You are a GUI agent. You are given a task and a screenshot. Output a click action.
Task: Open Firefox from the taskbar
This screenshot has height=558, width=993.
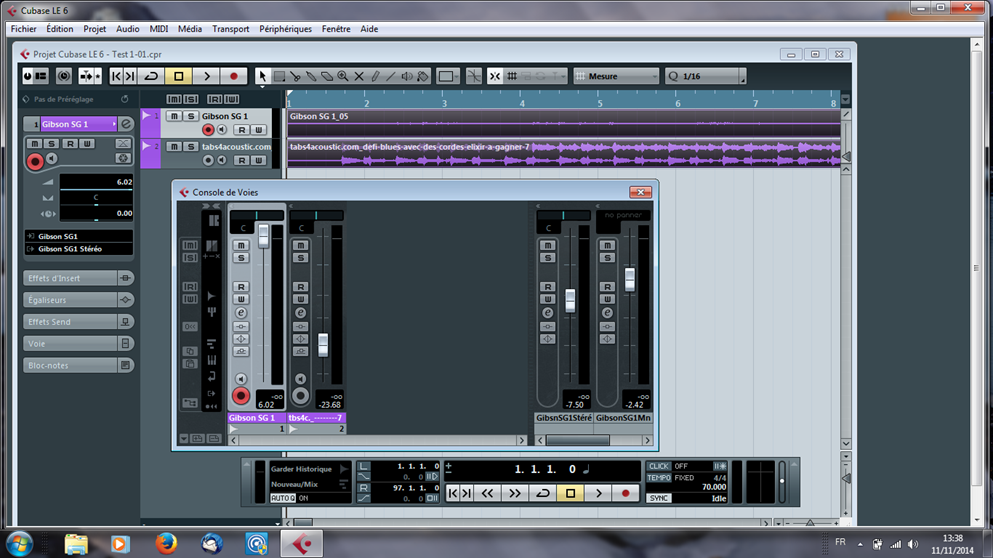click(166, 543)
